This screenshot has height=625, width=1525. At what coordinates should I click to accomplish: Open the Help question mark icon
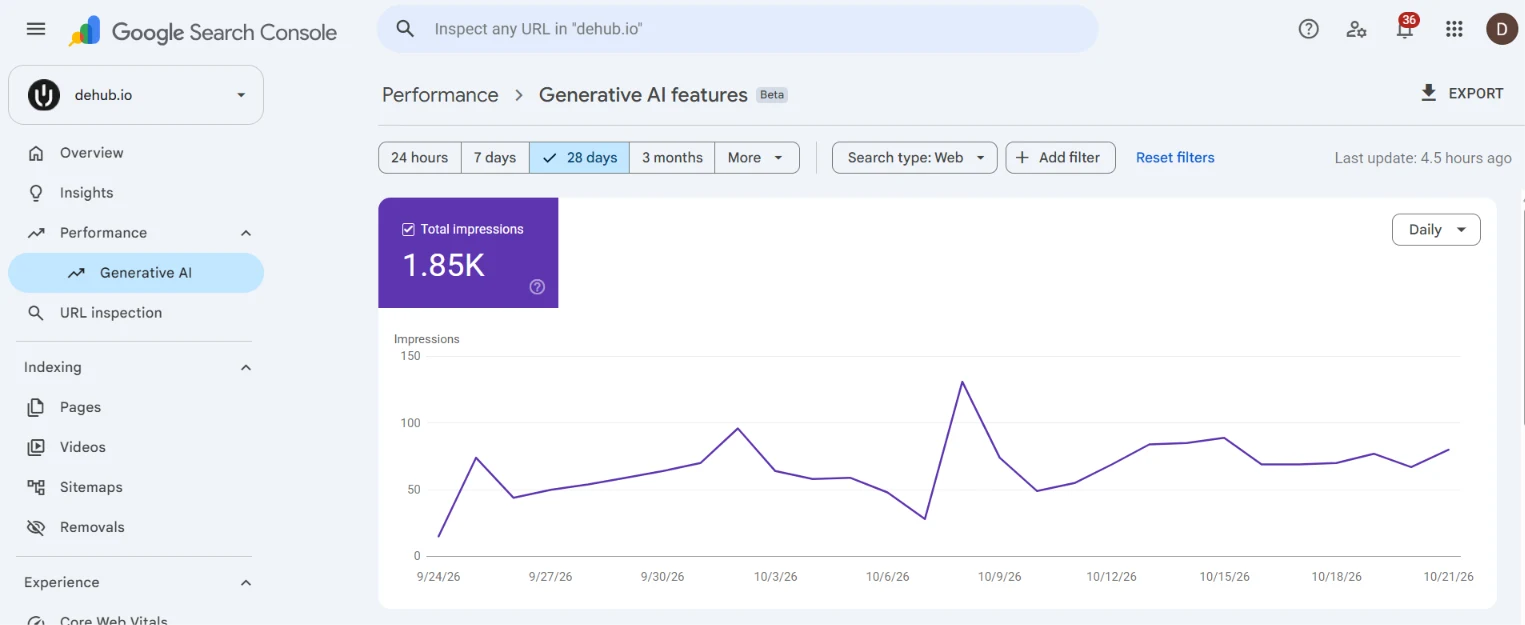[1308, 29]
